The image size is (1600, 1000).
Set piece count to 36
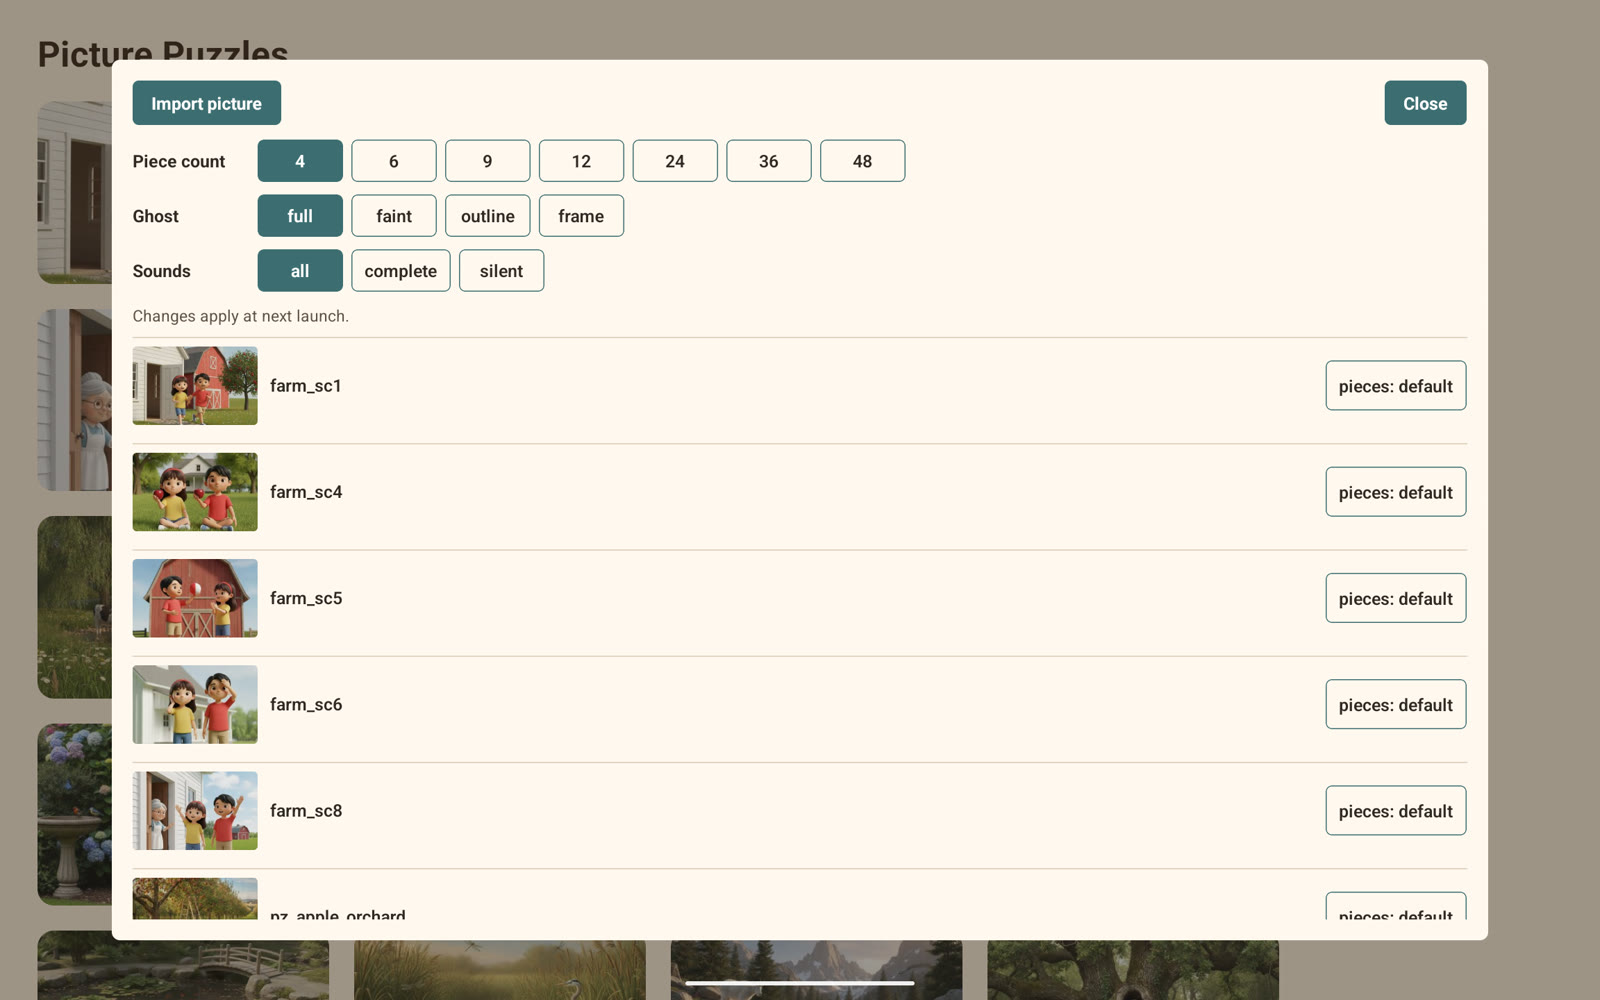point(769,161)
